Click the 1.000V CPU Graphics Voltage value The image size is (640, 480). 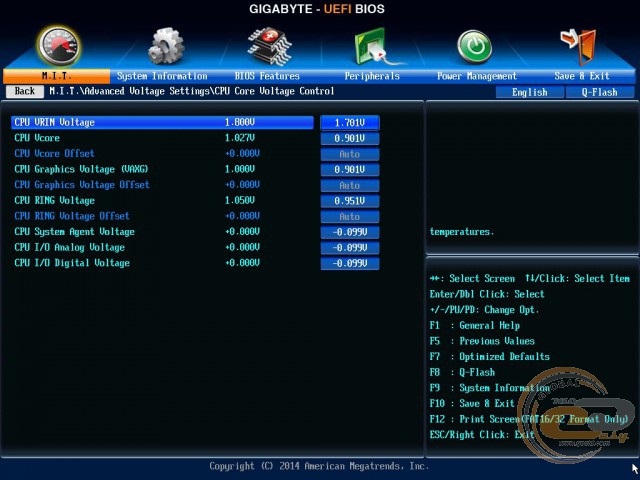click(240, 169)
